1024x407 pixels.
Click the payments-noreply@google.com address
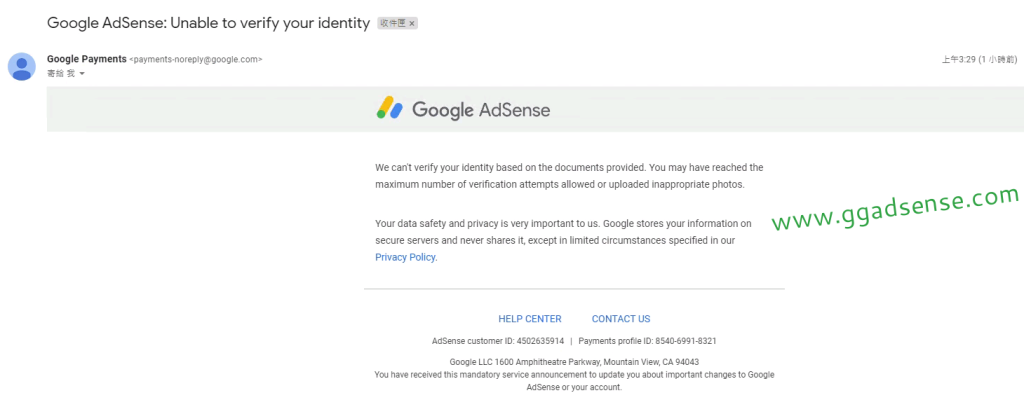[x=196, y=59]
